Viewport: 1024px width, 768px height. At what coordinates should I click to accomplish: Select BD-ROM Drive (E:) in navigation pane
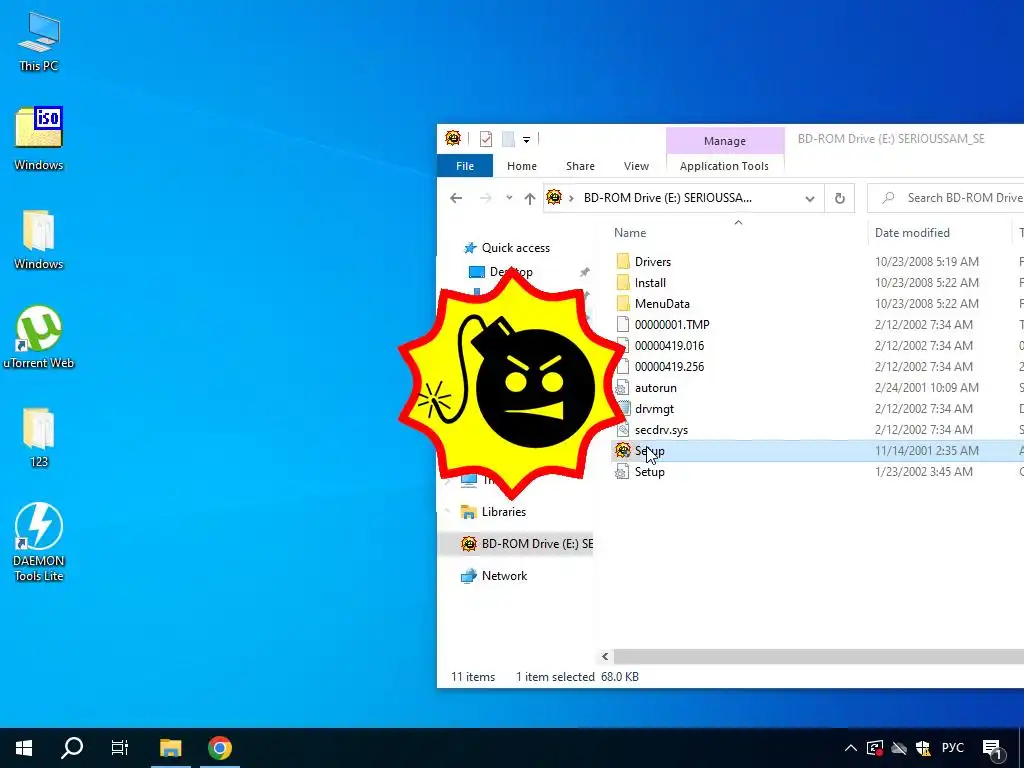click(528, 543)
